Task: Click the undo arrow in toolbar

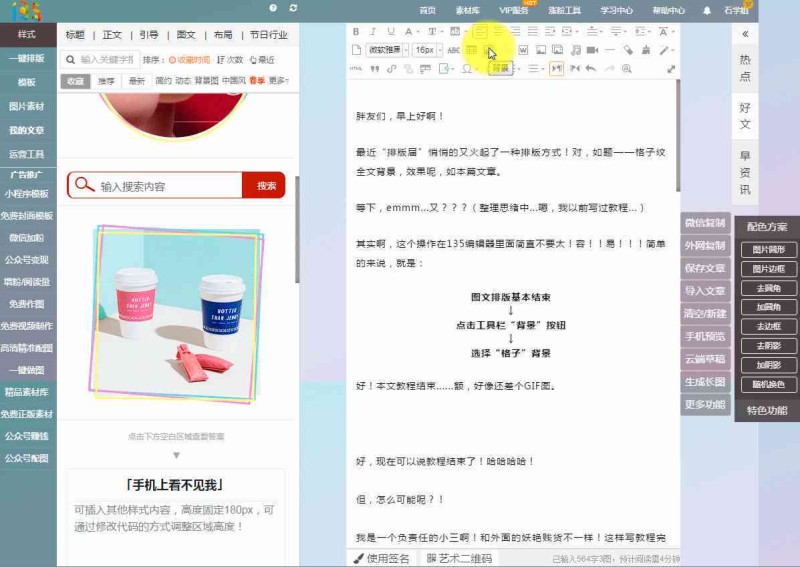Action: pos(591,69)
